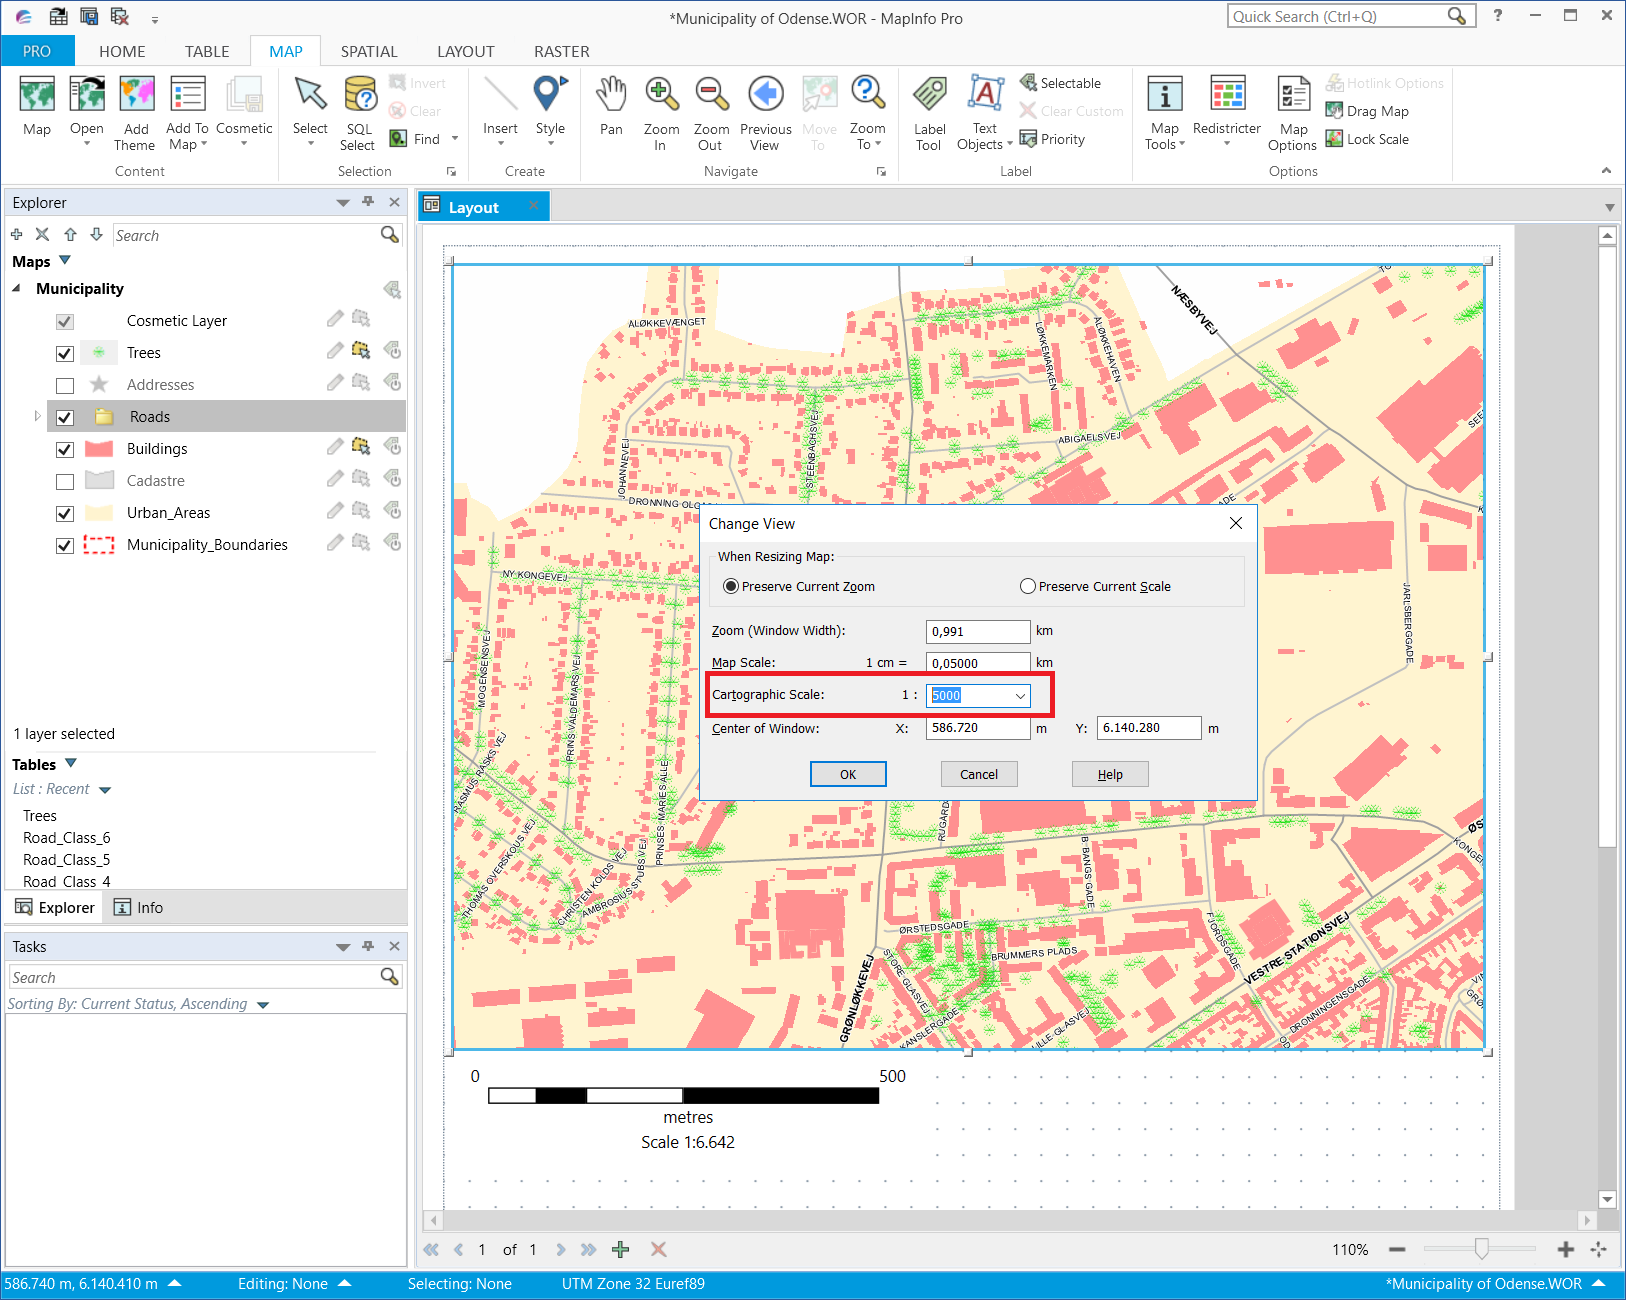Click the Find tool icon
The width and height of the screenshot is (1626, 1300).
[399, 138]
